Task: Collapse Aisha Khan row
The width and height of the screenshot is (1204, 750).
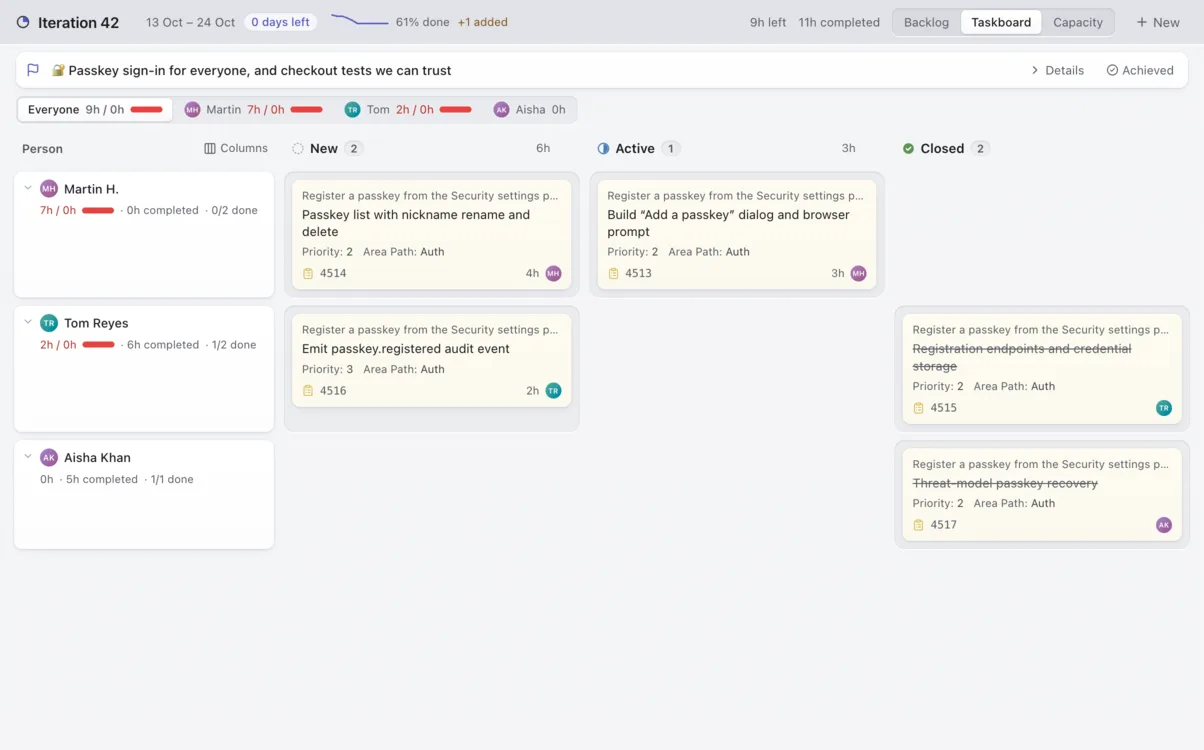Action: 28,456
